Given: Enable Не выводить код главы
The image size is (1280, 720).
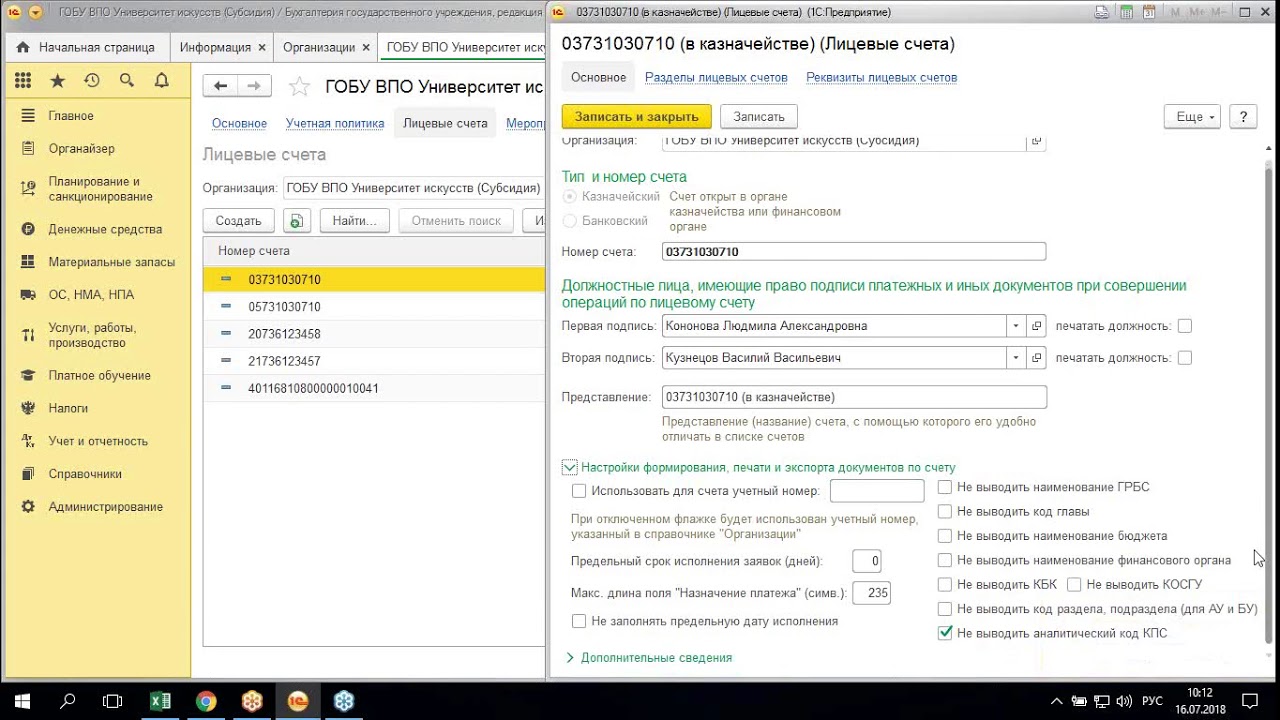Looking at the screenshot, I should tap(945, 511).
